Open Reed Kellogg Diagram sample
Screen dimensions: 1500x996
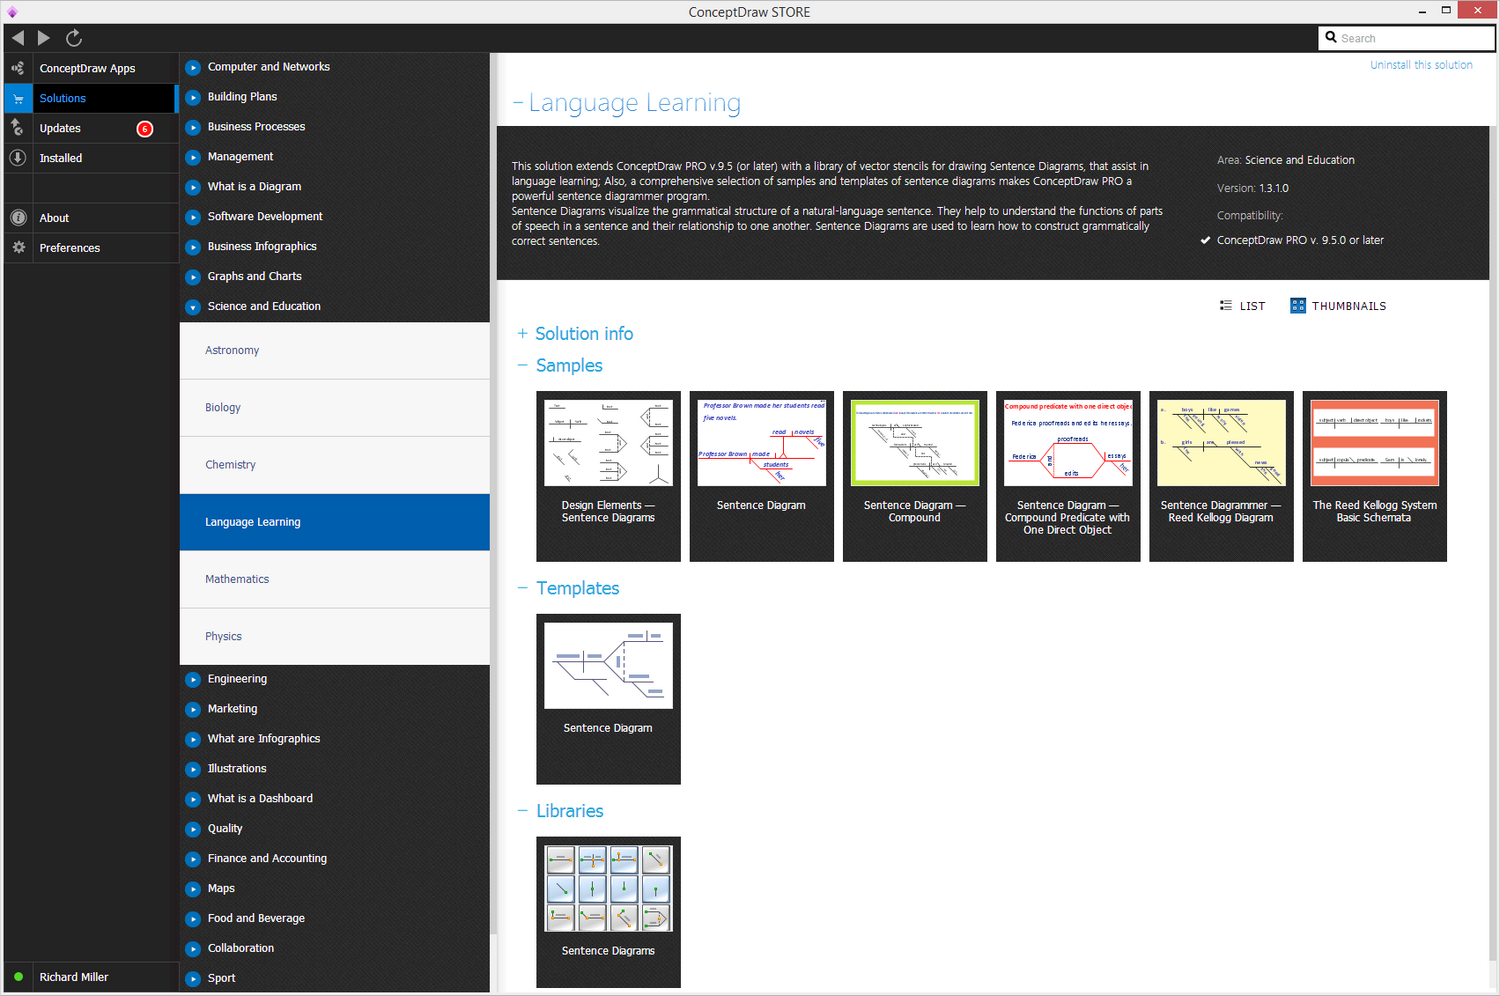[1221, 476]
